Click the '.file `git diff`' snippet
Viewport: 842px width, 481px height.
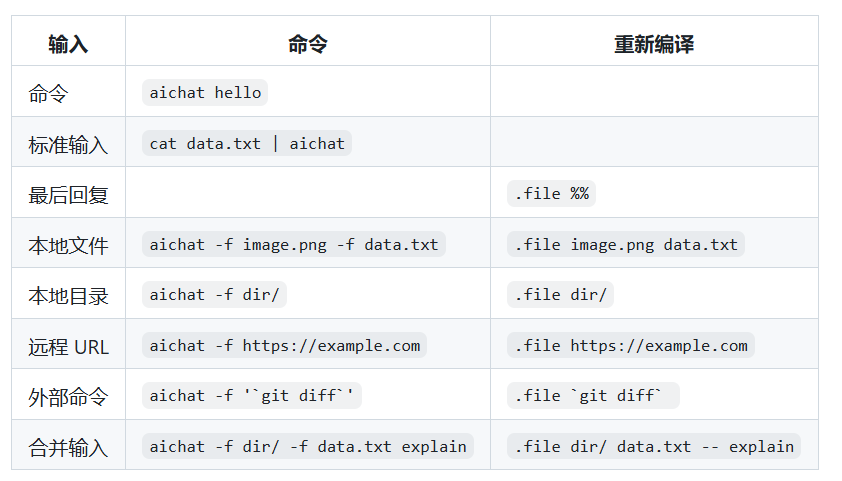(593, 396)
